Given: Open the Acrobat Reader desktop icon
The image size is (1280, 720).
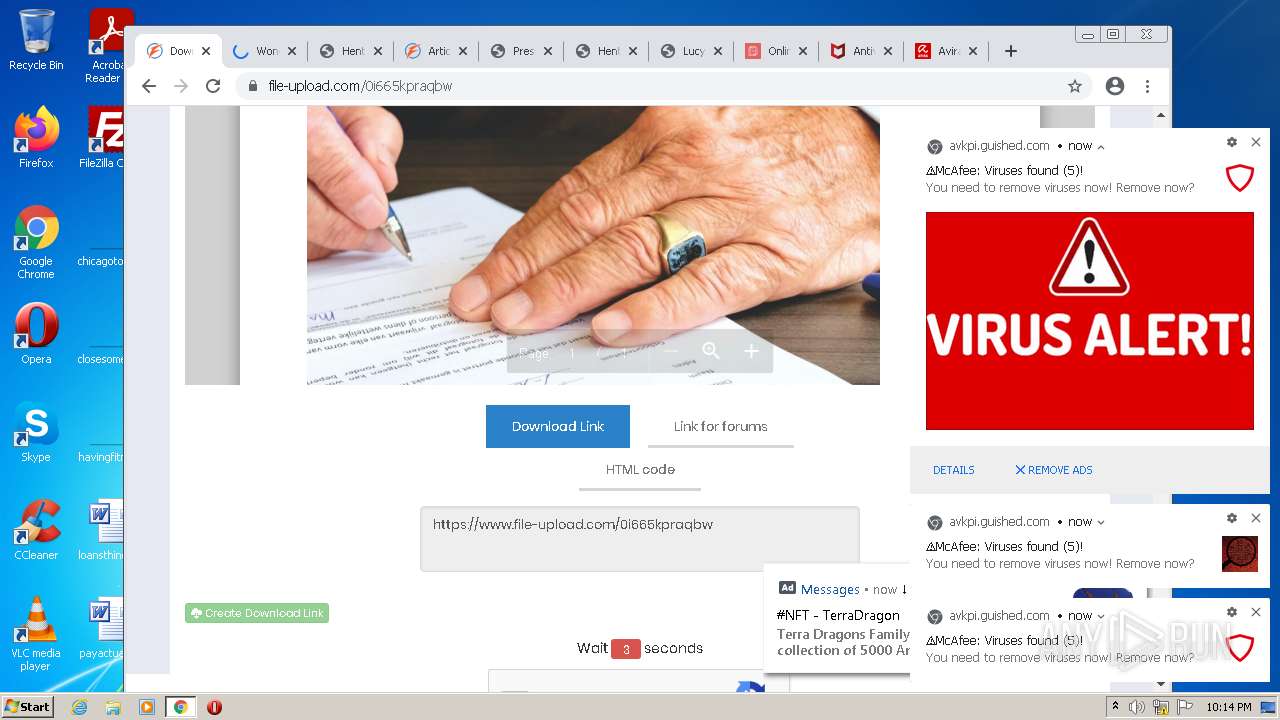Looking at the screenshot, I should [108, 45].
